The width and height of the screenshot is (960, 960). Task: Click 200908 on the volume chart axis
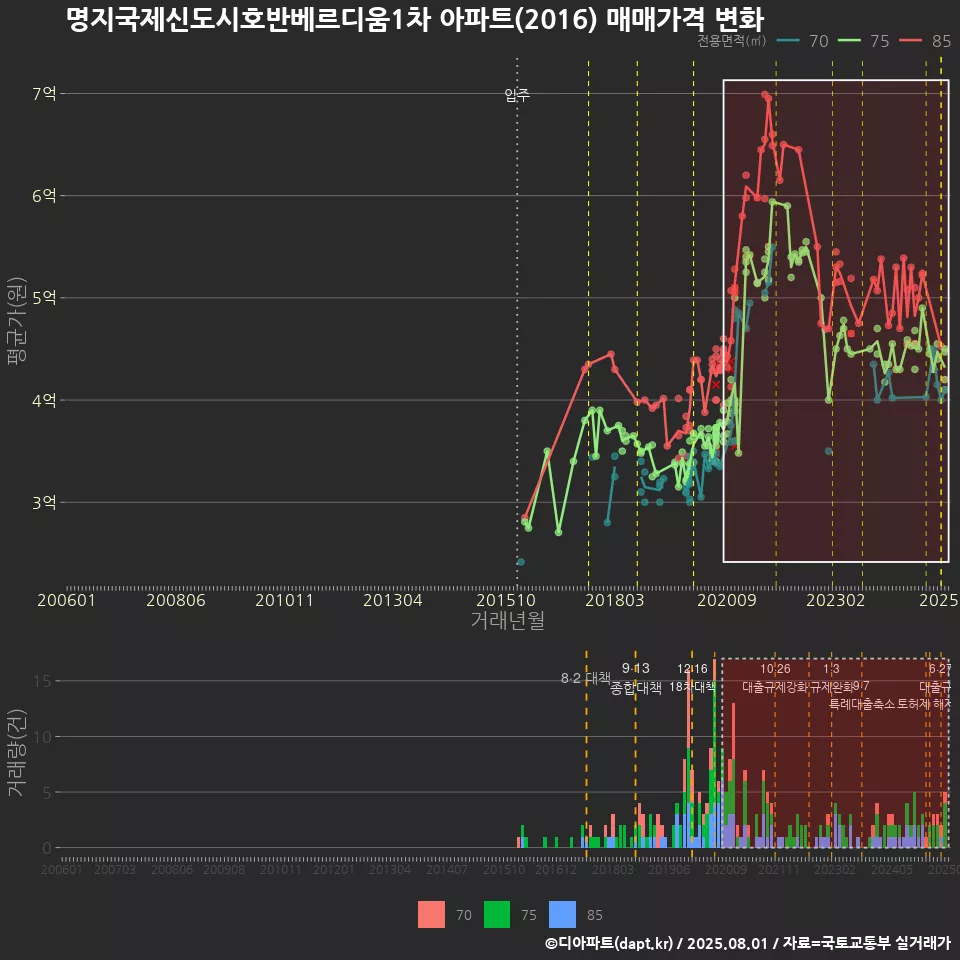[x=224, y=869]
